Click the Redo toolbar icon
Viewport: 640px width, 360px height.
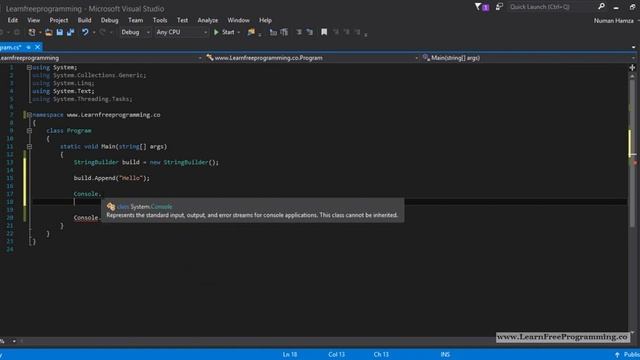102,32
